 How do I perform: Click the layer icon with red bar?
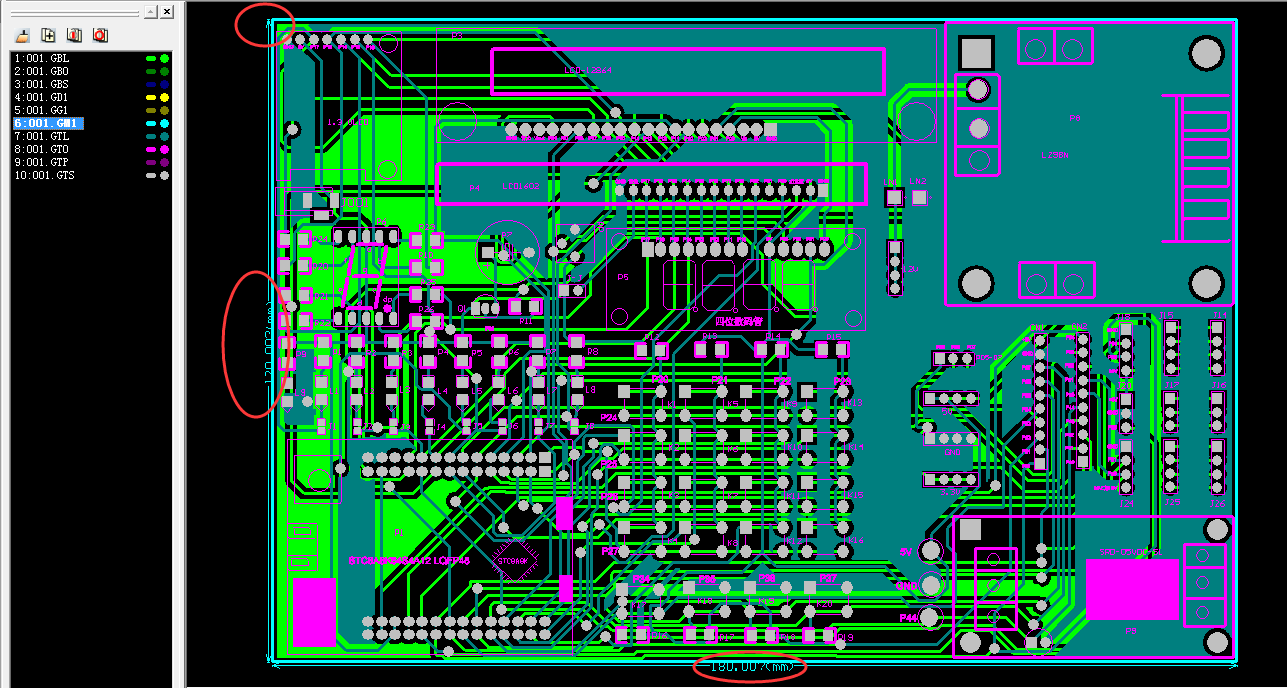point(74,35)
